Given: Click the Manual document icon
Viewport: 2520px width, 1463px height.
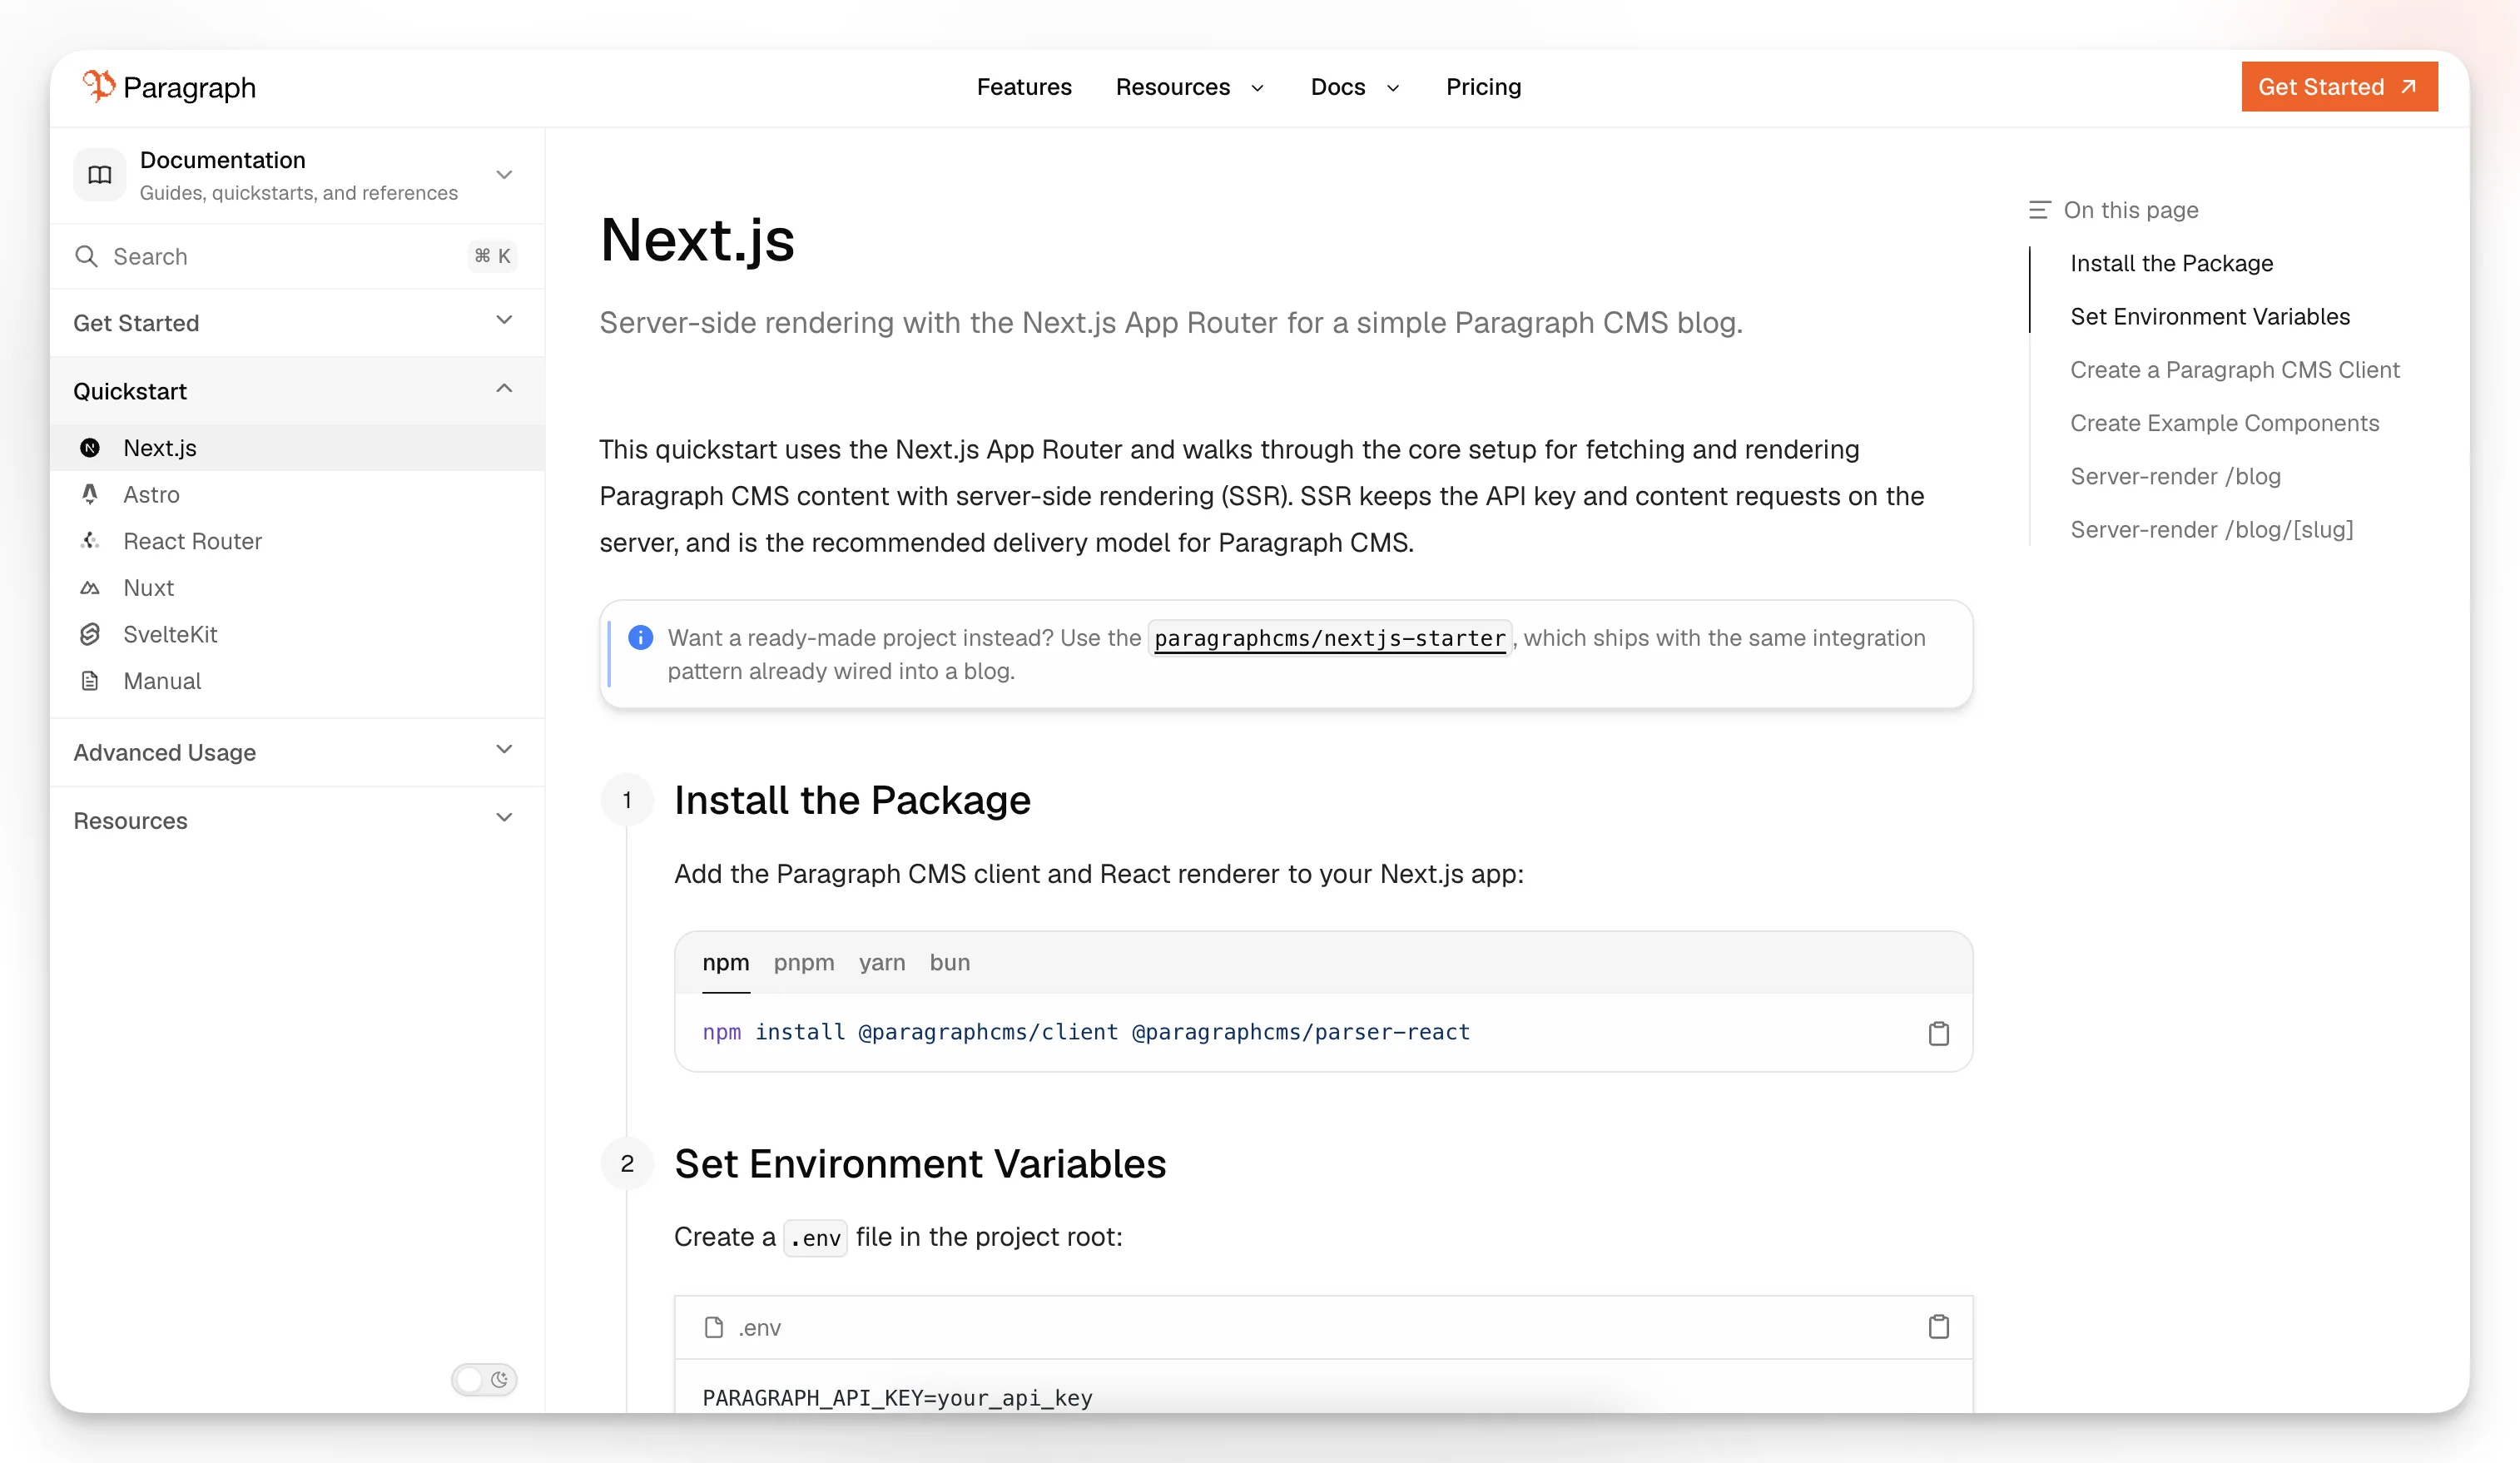Looking at the screenshot, I should click(x=90, y=680).
